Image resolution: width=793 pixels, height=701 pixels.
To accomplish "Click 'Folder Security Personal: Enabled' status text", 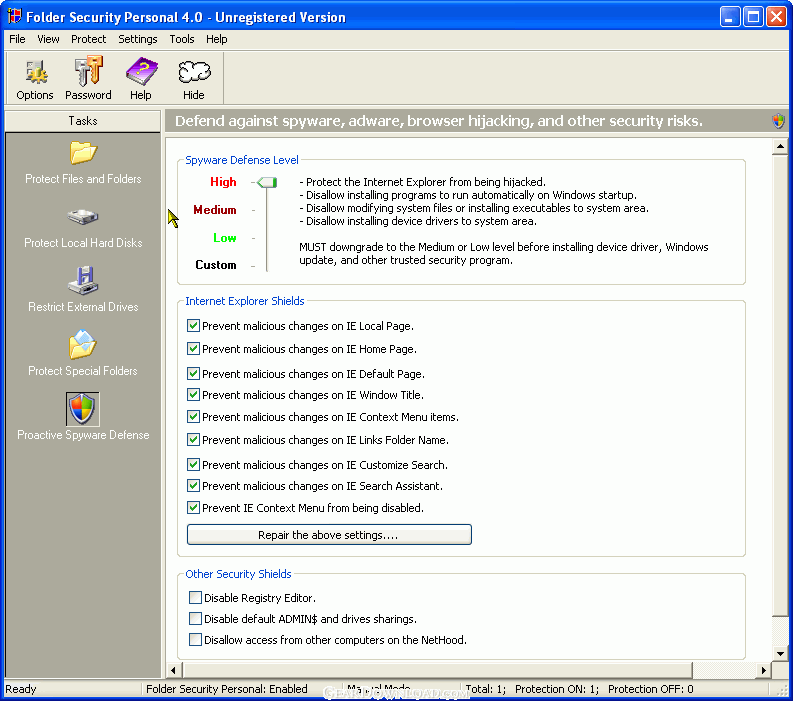I will [227, 689].
